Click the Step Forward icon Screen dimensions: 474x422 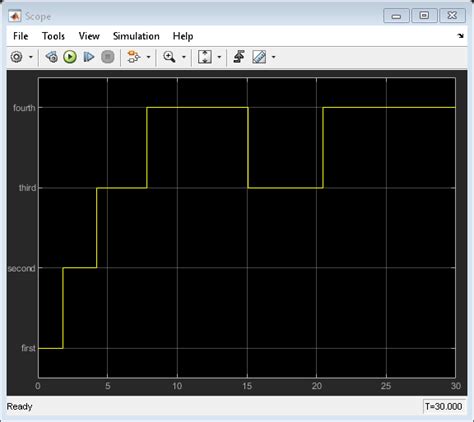tap(89, 57)
